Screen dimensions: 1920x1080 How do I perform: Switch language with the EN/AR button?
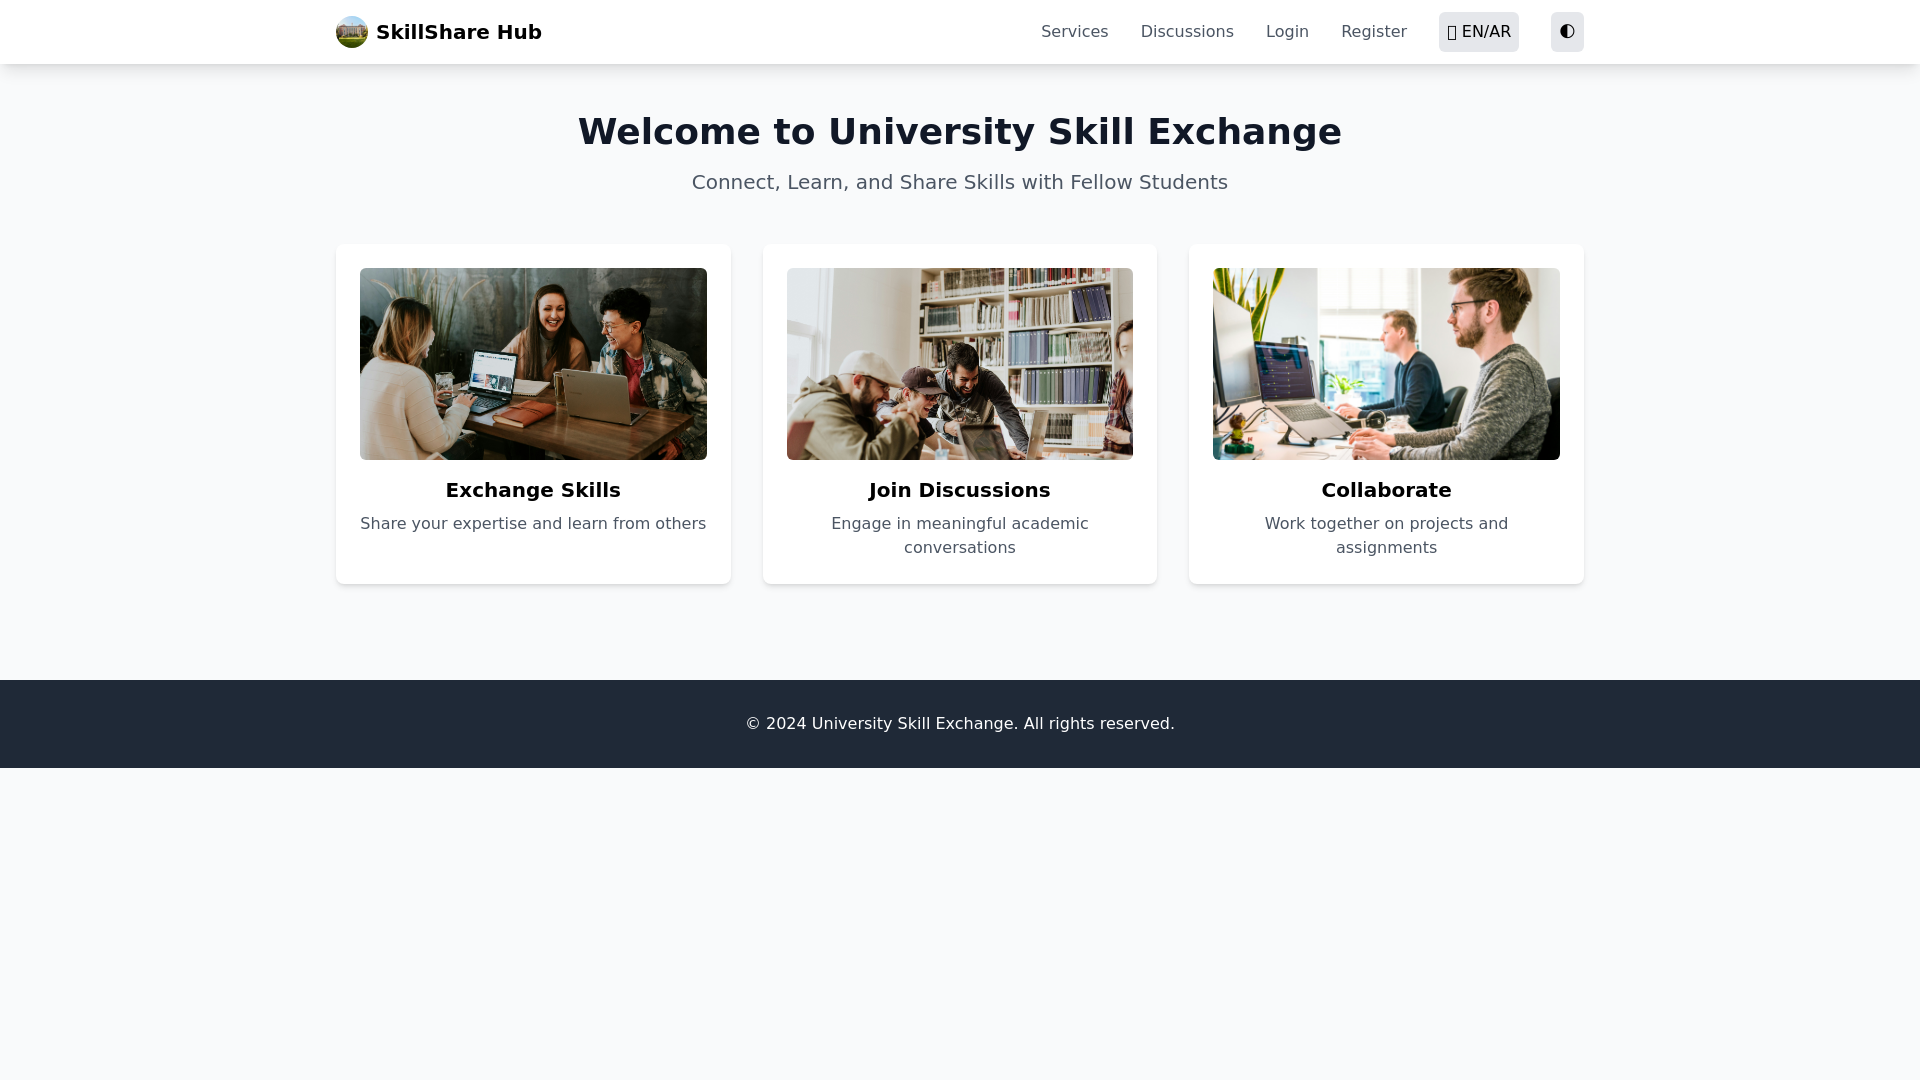point(1478,32)
